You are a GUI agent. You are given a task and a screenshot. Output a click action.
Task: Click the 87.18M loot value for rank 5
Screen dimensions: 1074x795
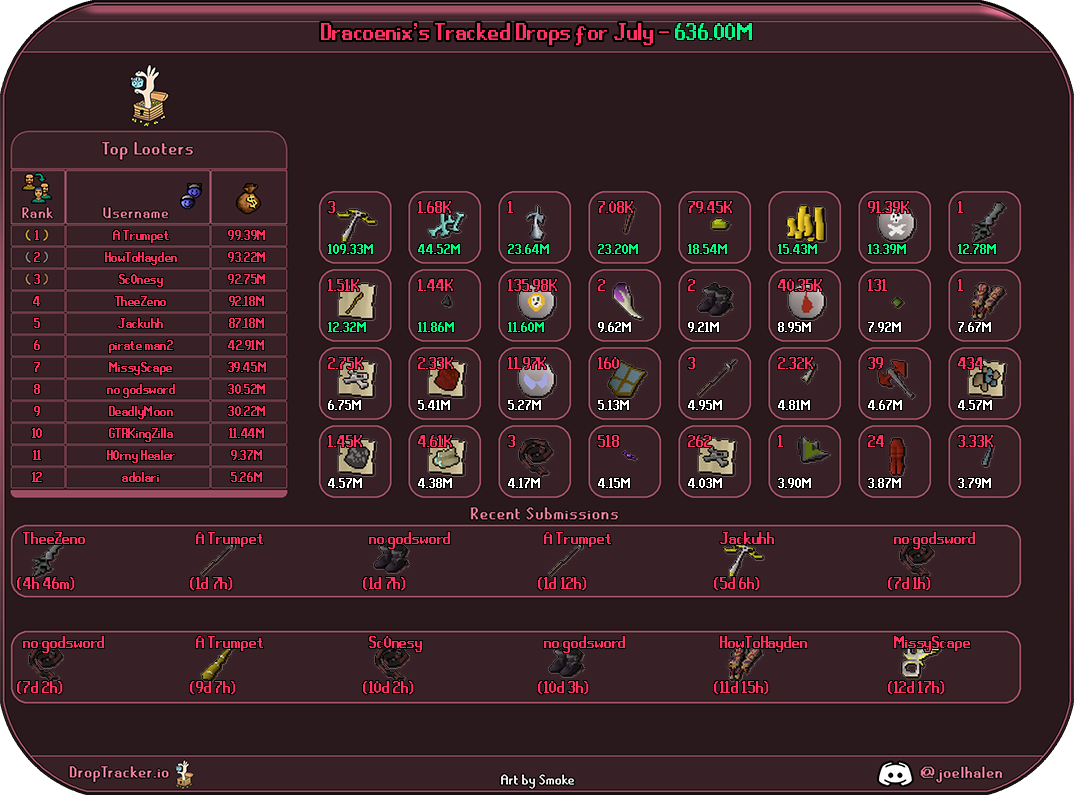coord(247,323)
